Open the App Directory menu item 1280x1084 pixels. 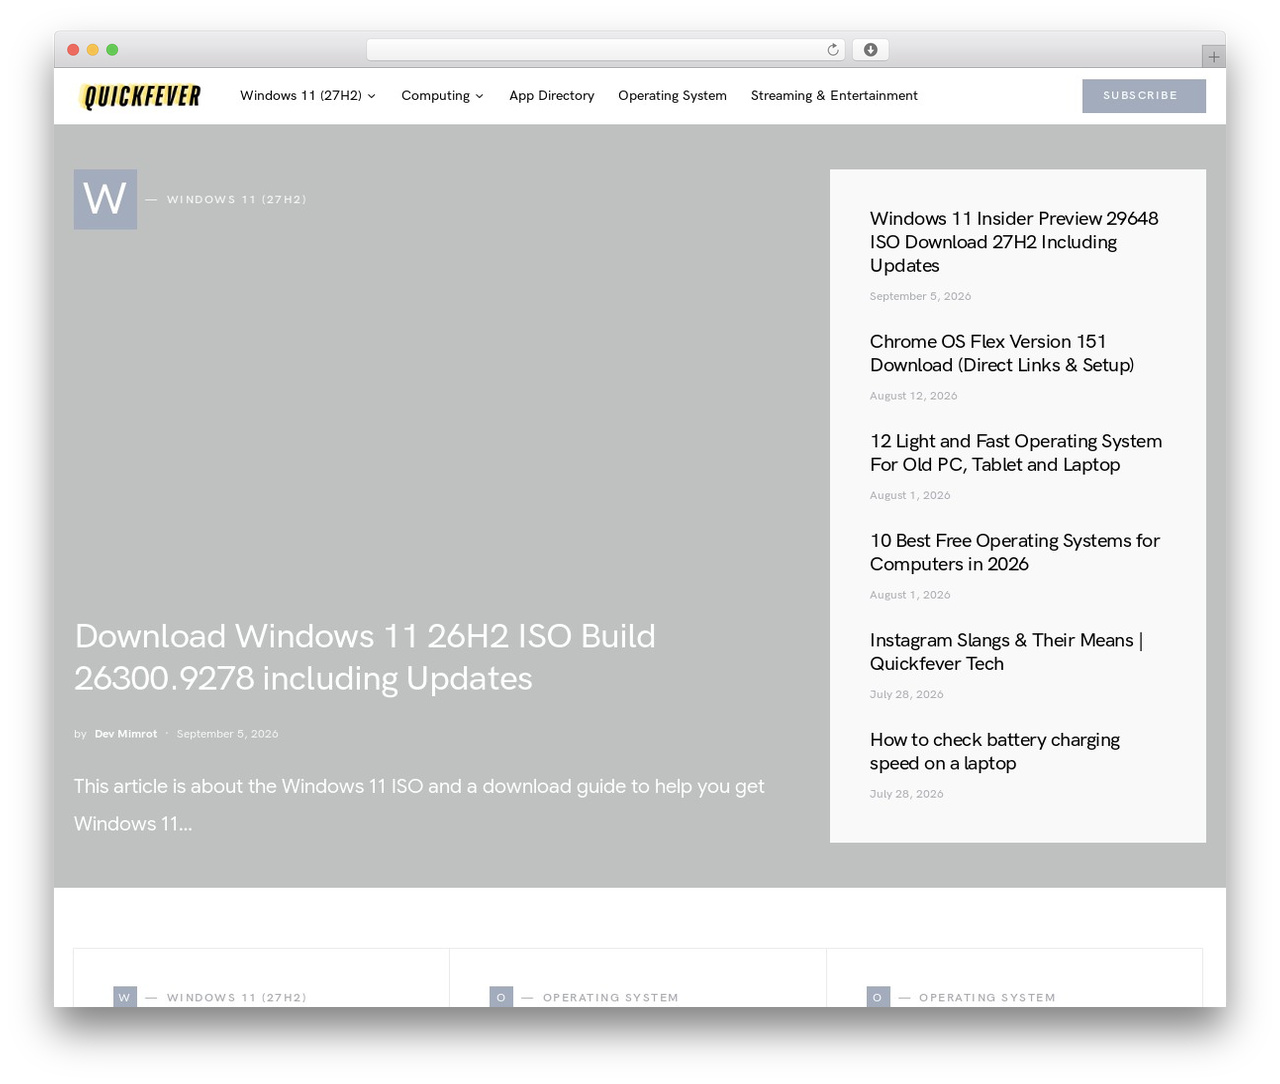click(551, 96)
